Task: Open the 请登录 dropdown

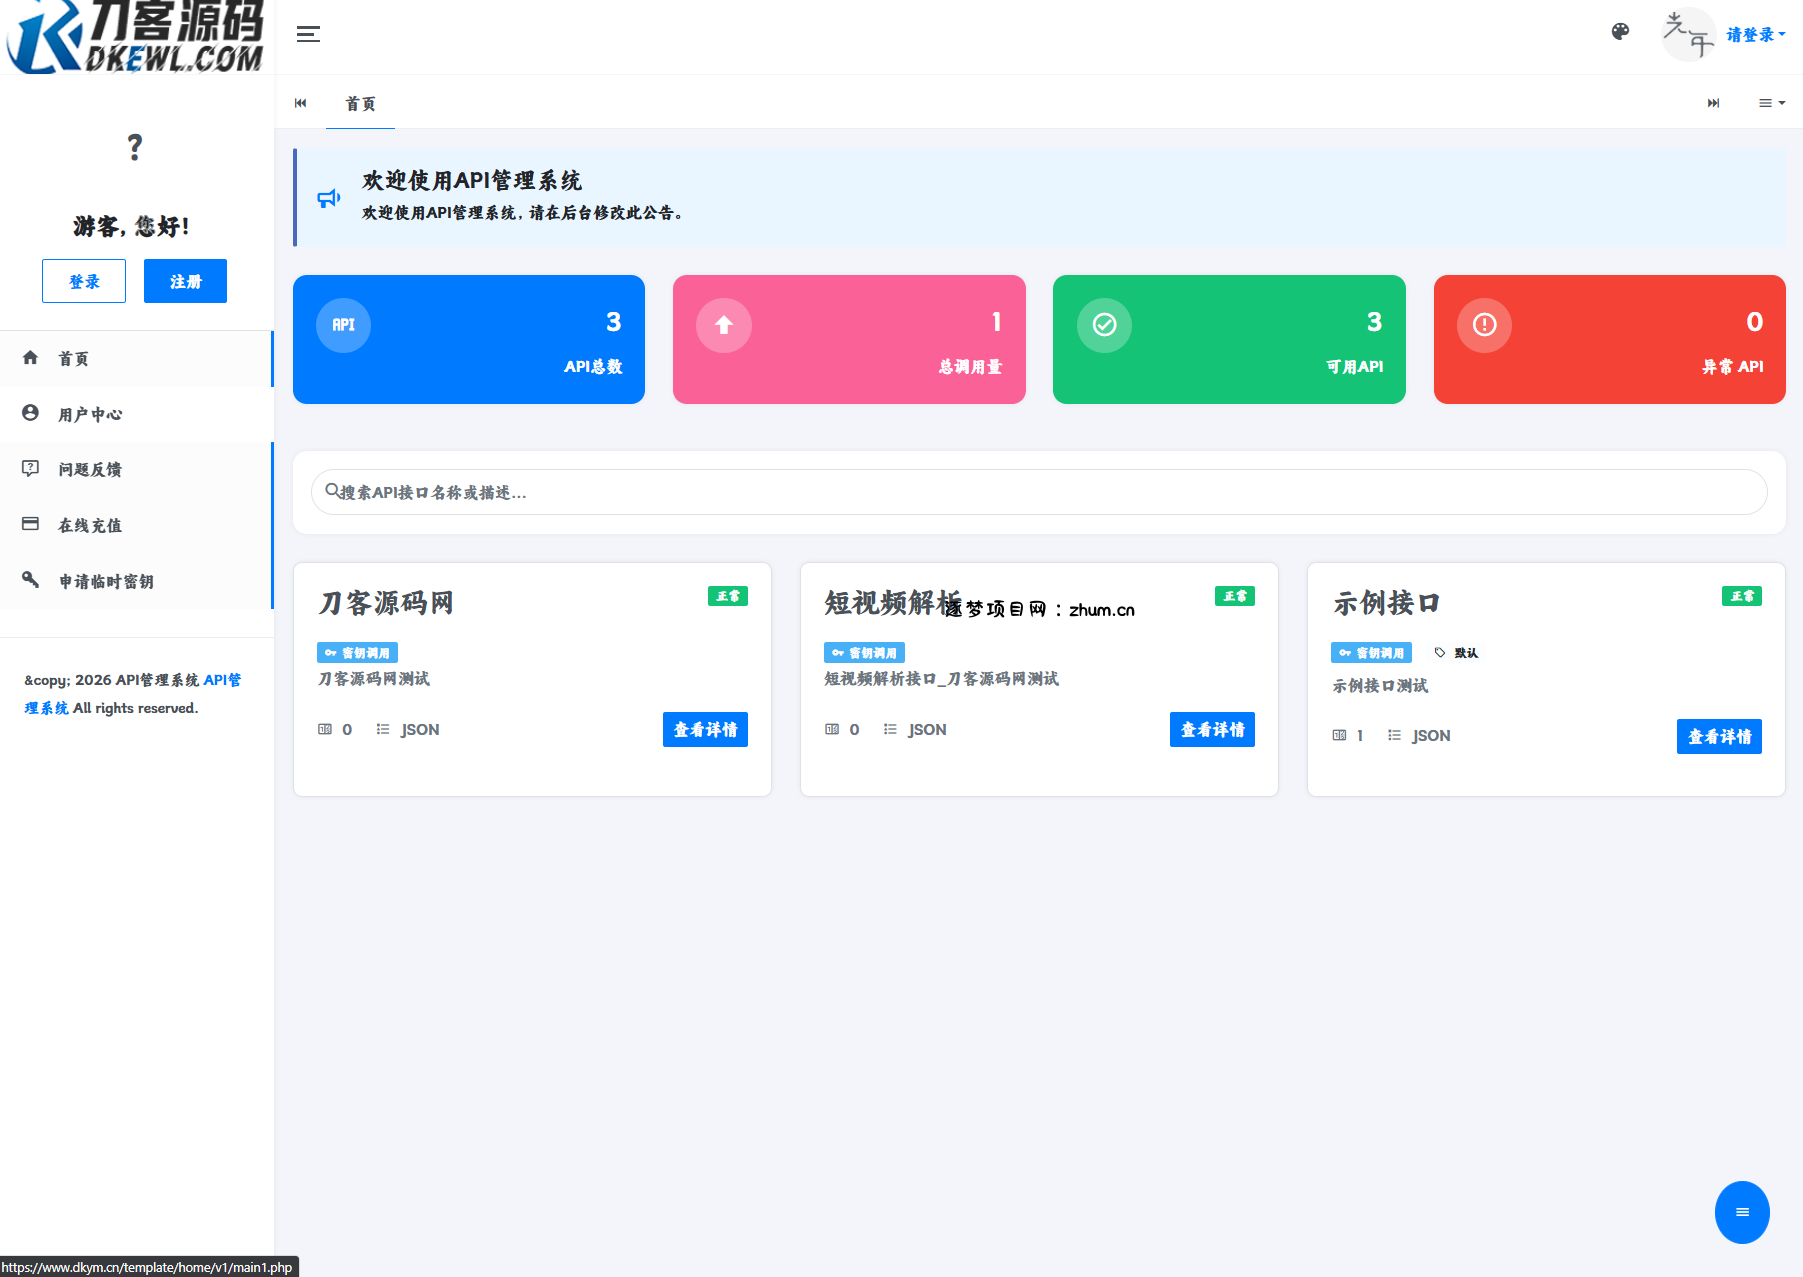Action: [1756, 35]
